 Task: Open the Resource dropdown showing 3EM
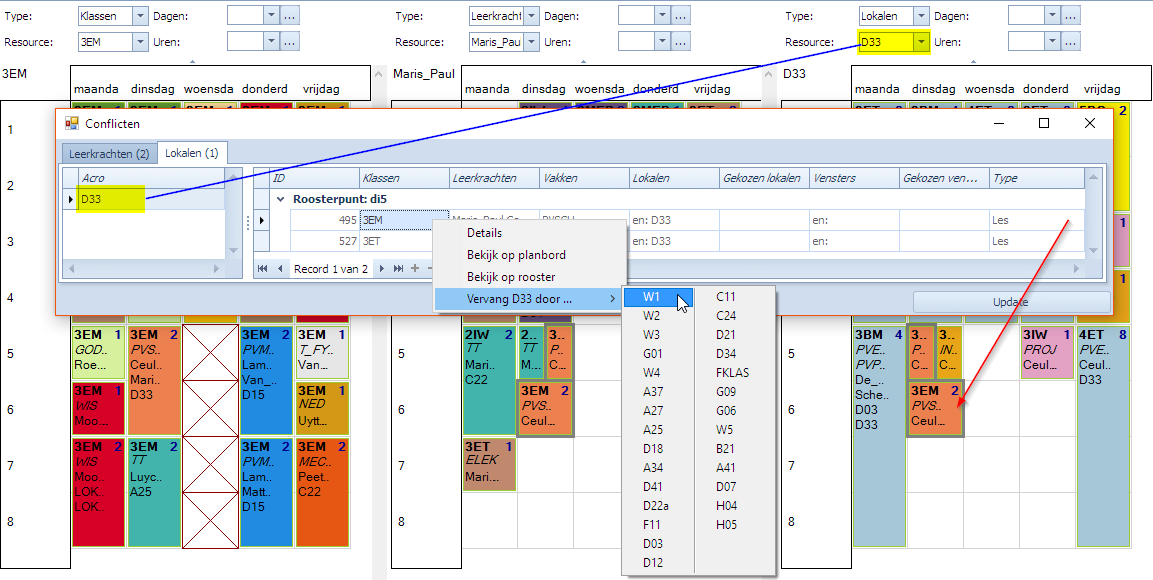point(140,42)
